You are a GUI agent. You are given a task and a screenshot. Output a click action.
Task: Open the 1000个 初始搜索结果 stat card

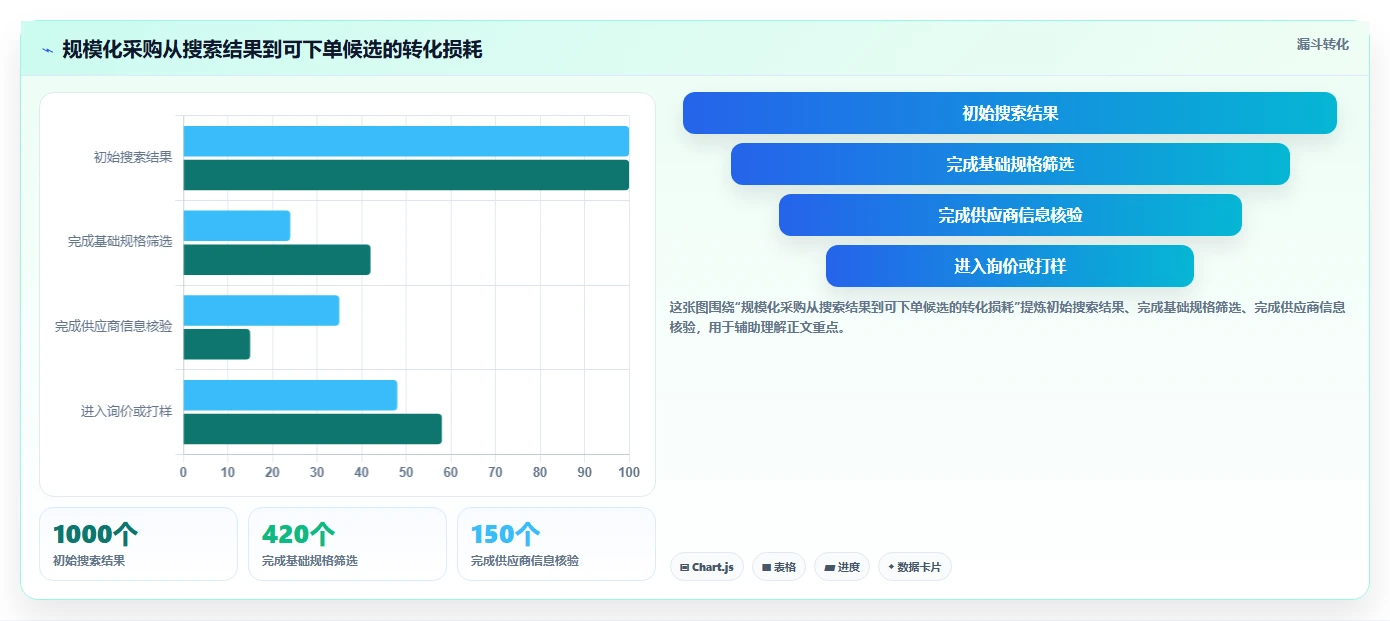coord(138,544)
